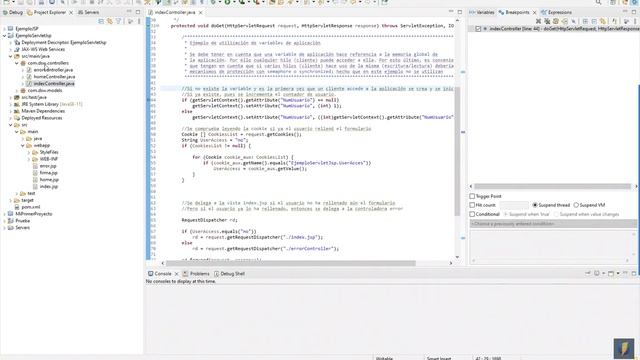Switch to the Expressions tab
The width and height of the screenshot is (640, 360).
tap(556, 12)
